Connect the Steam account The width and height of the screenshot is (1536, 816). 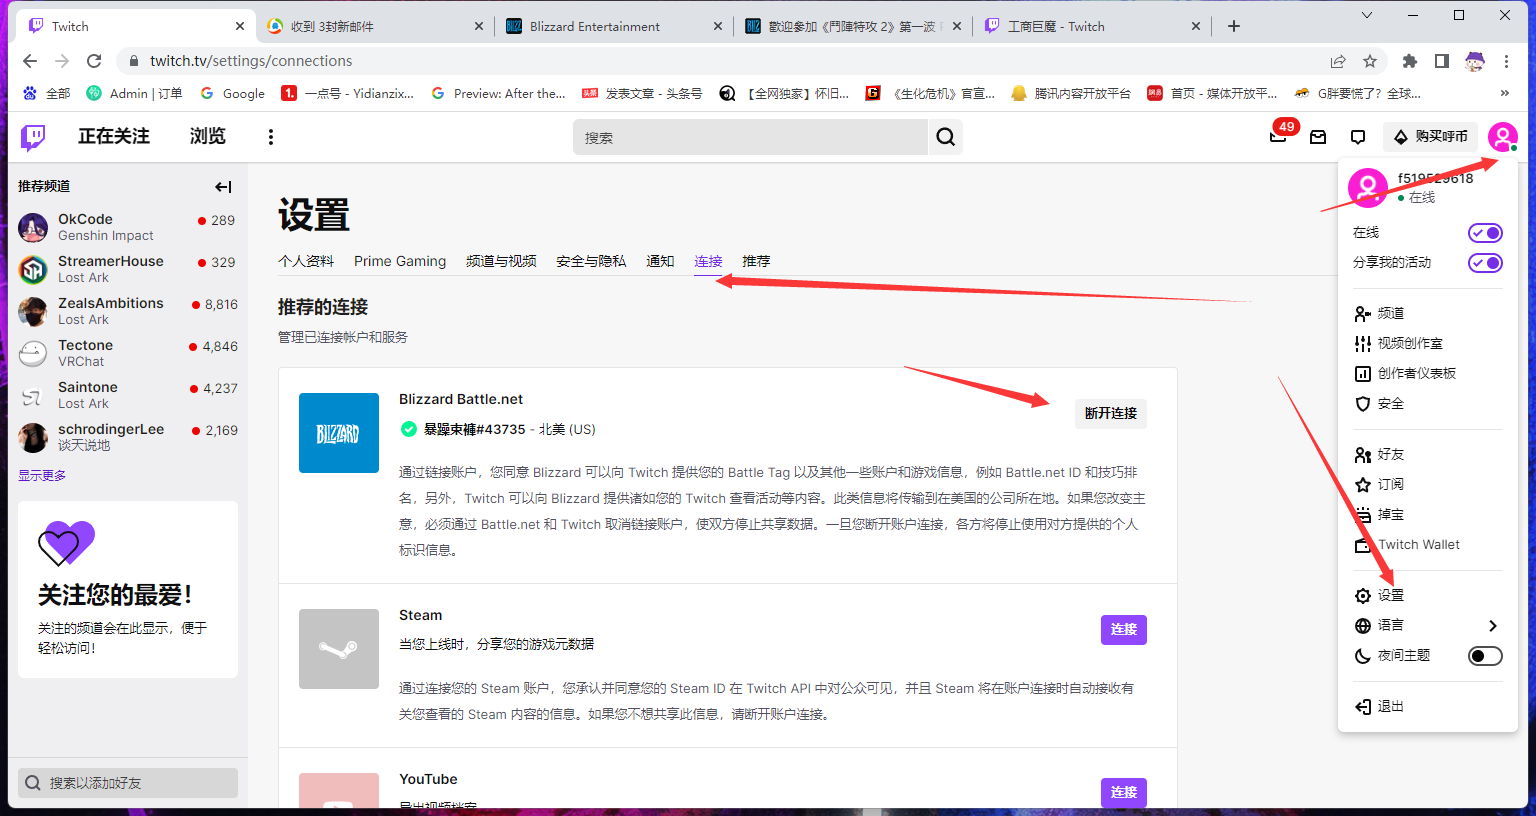1123,630
